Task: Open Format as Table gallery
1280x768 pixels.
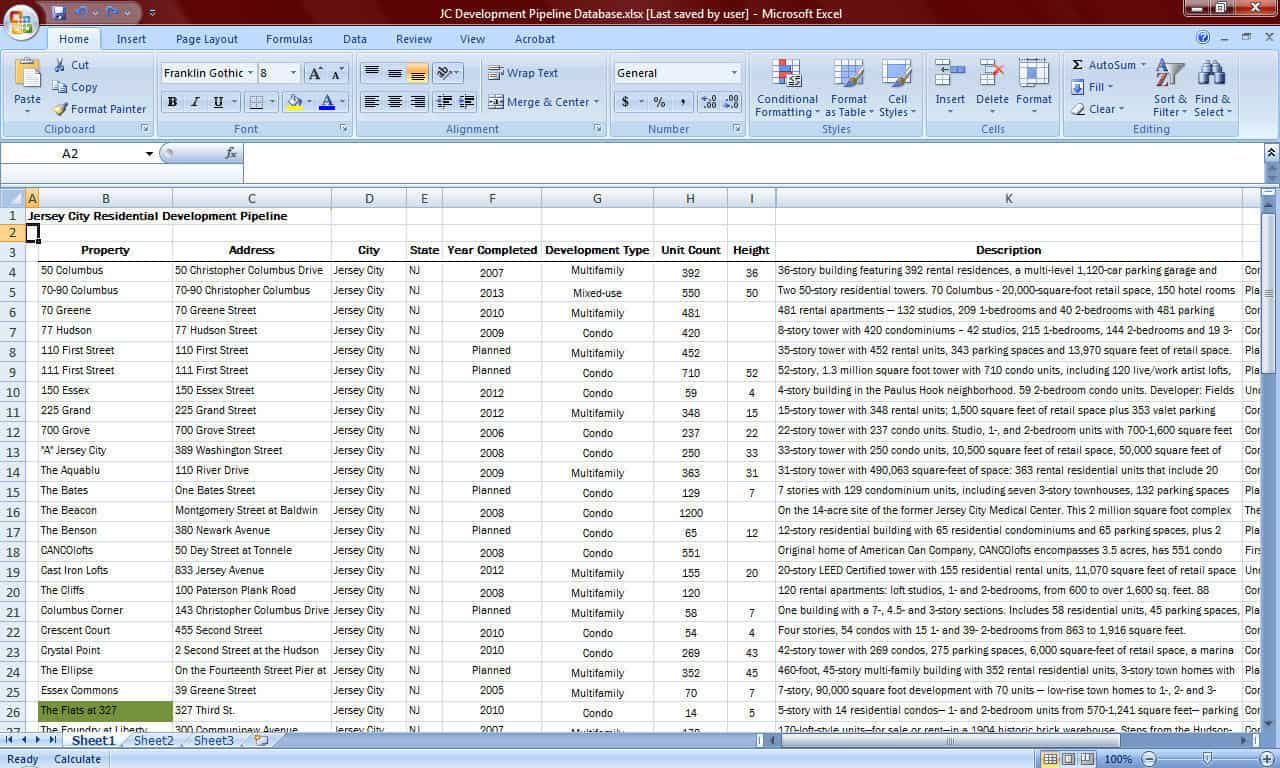Action: click(x=849, y=88)
